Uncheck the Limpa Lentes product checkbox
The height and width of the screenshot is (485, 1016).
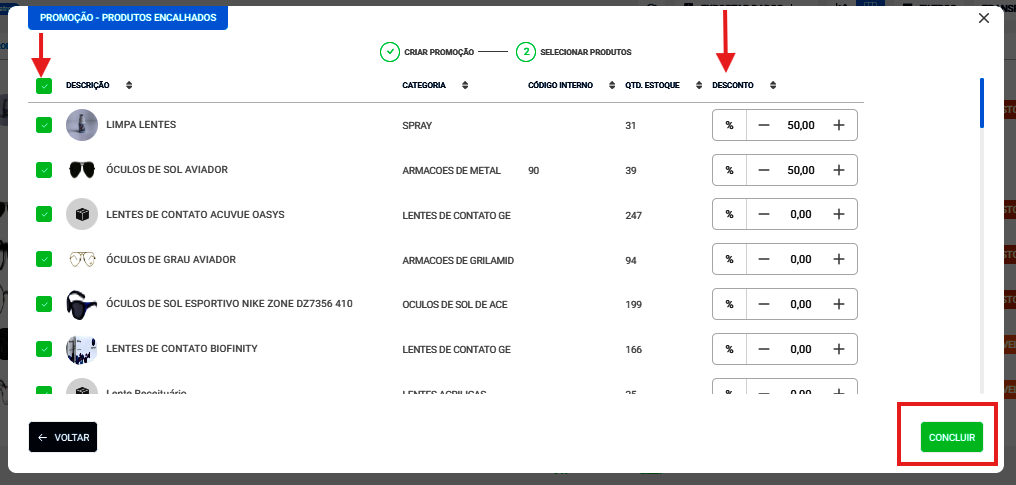43,125
